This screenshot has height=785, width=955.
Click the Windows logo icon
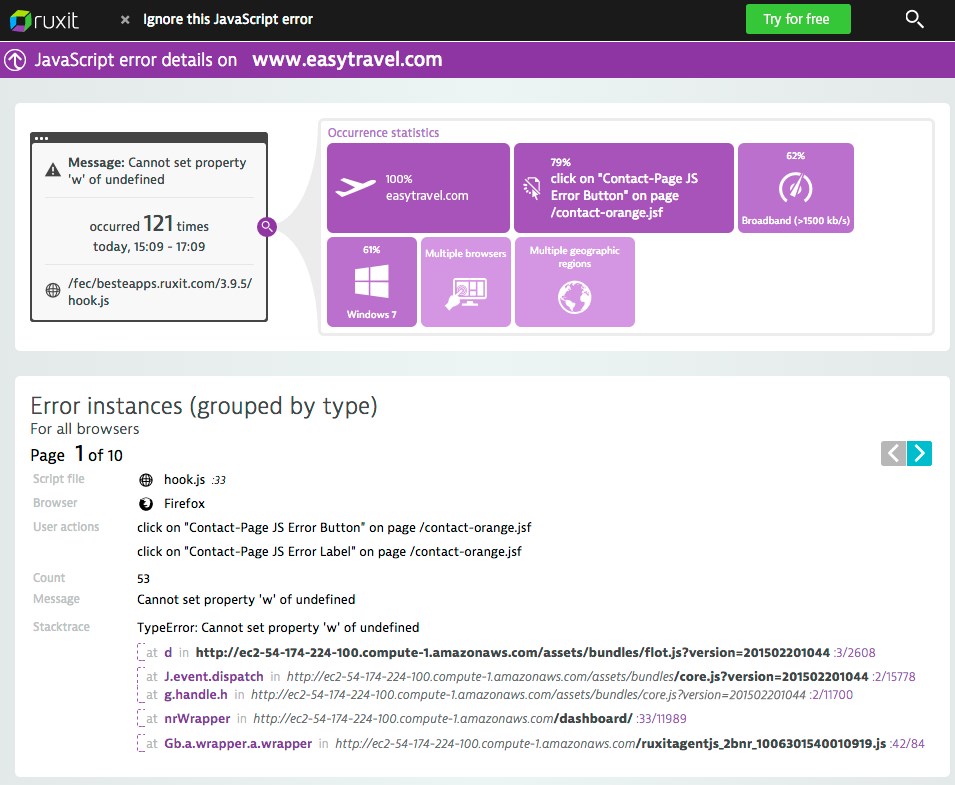coord(372,281)
